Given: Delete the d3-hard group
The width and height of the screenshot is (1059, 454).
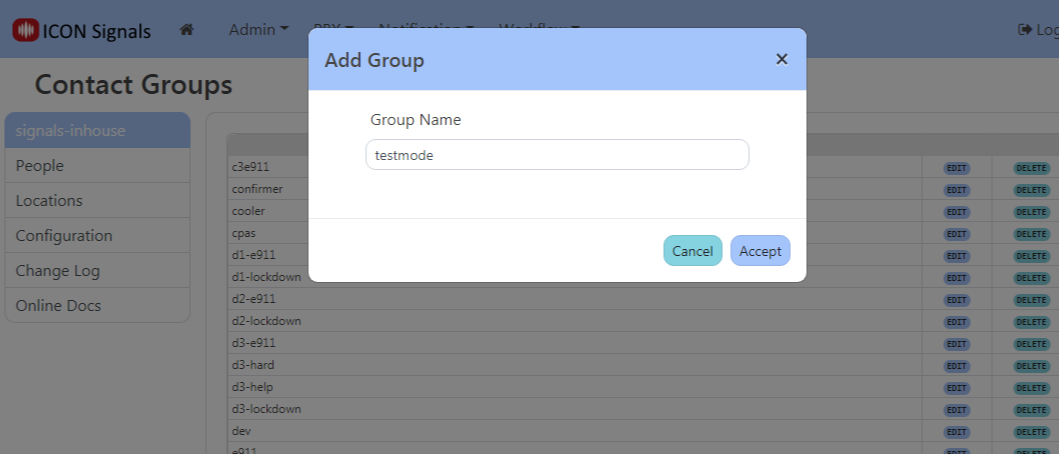Looking at the screenshot, I should click(x=1031, y=366).
